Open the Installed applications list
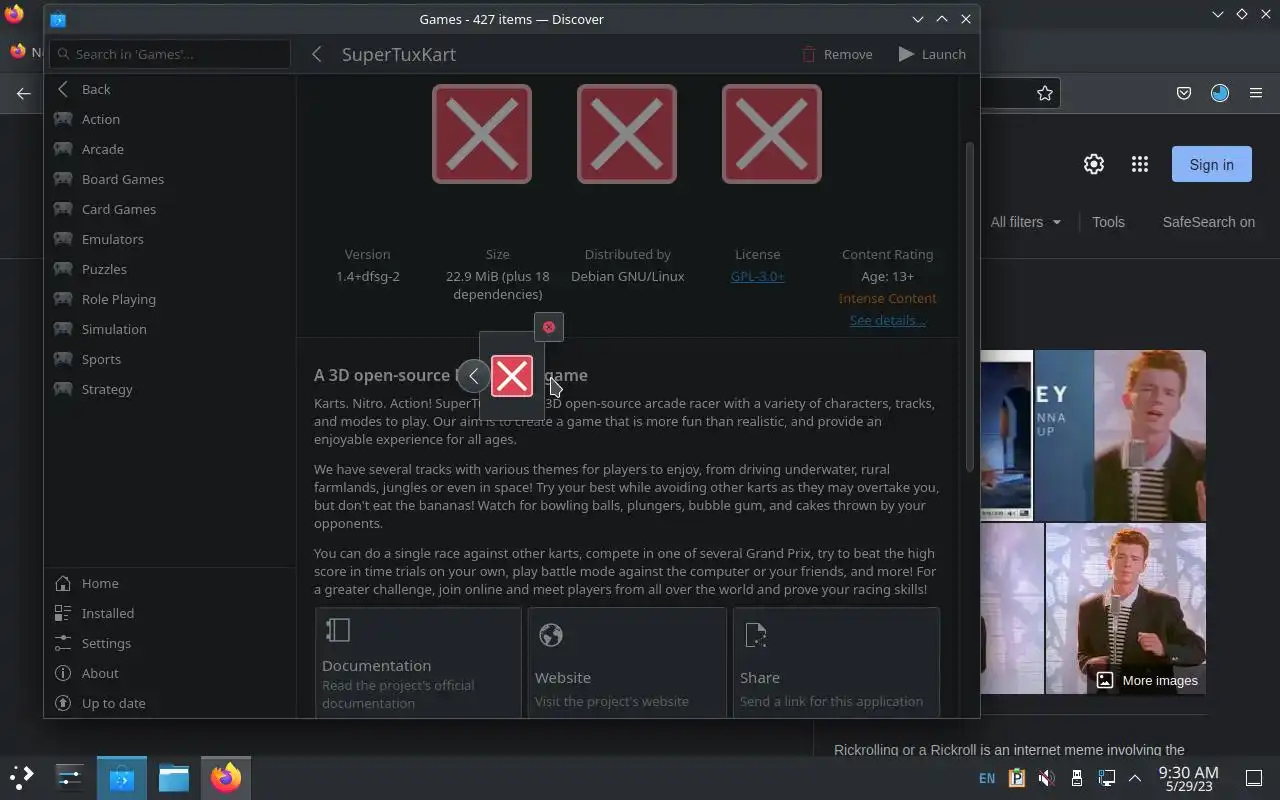The width and height of the screenshot is (1280, 800). coord(170,613)
